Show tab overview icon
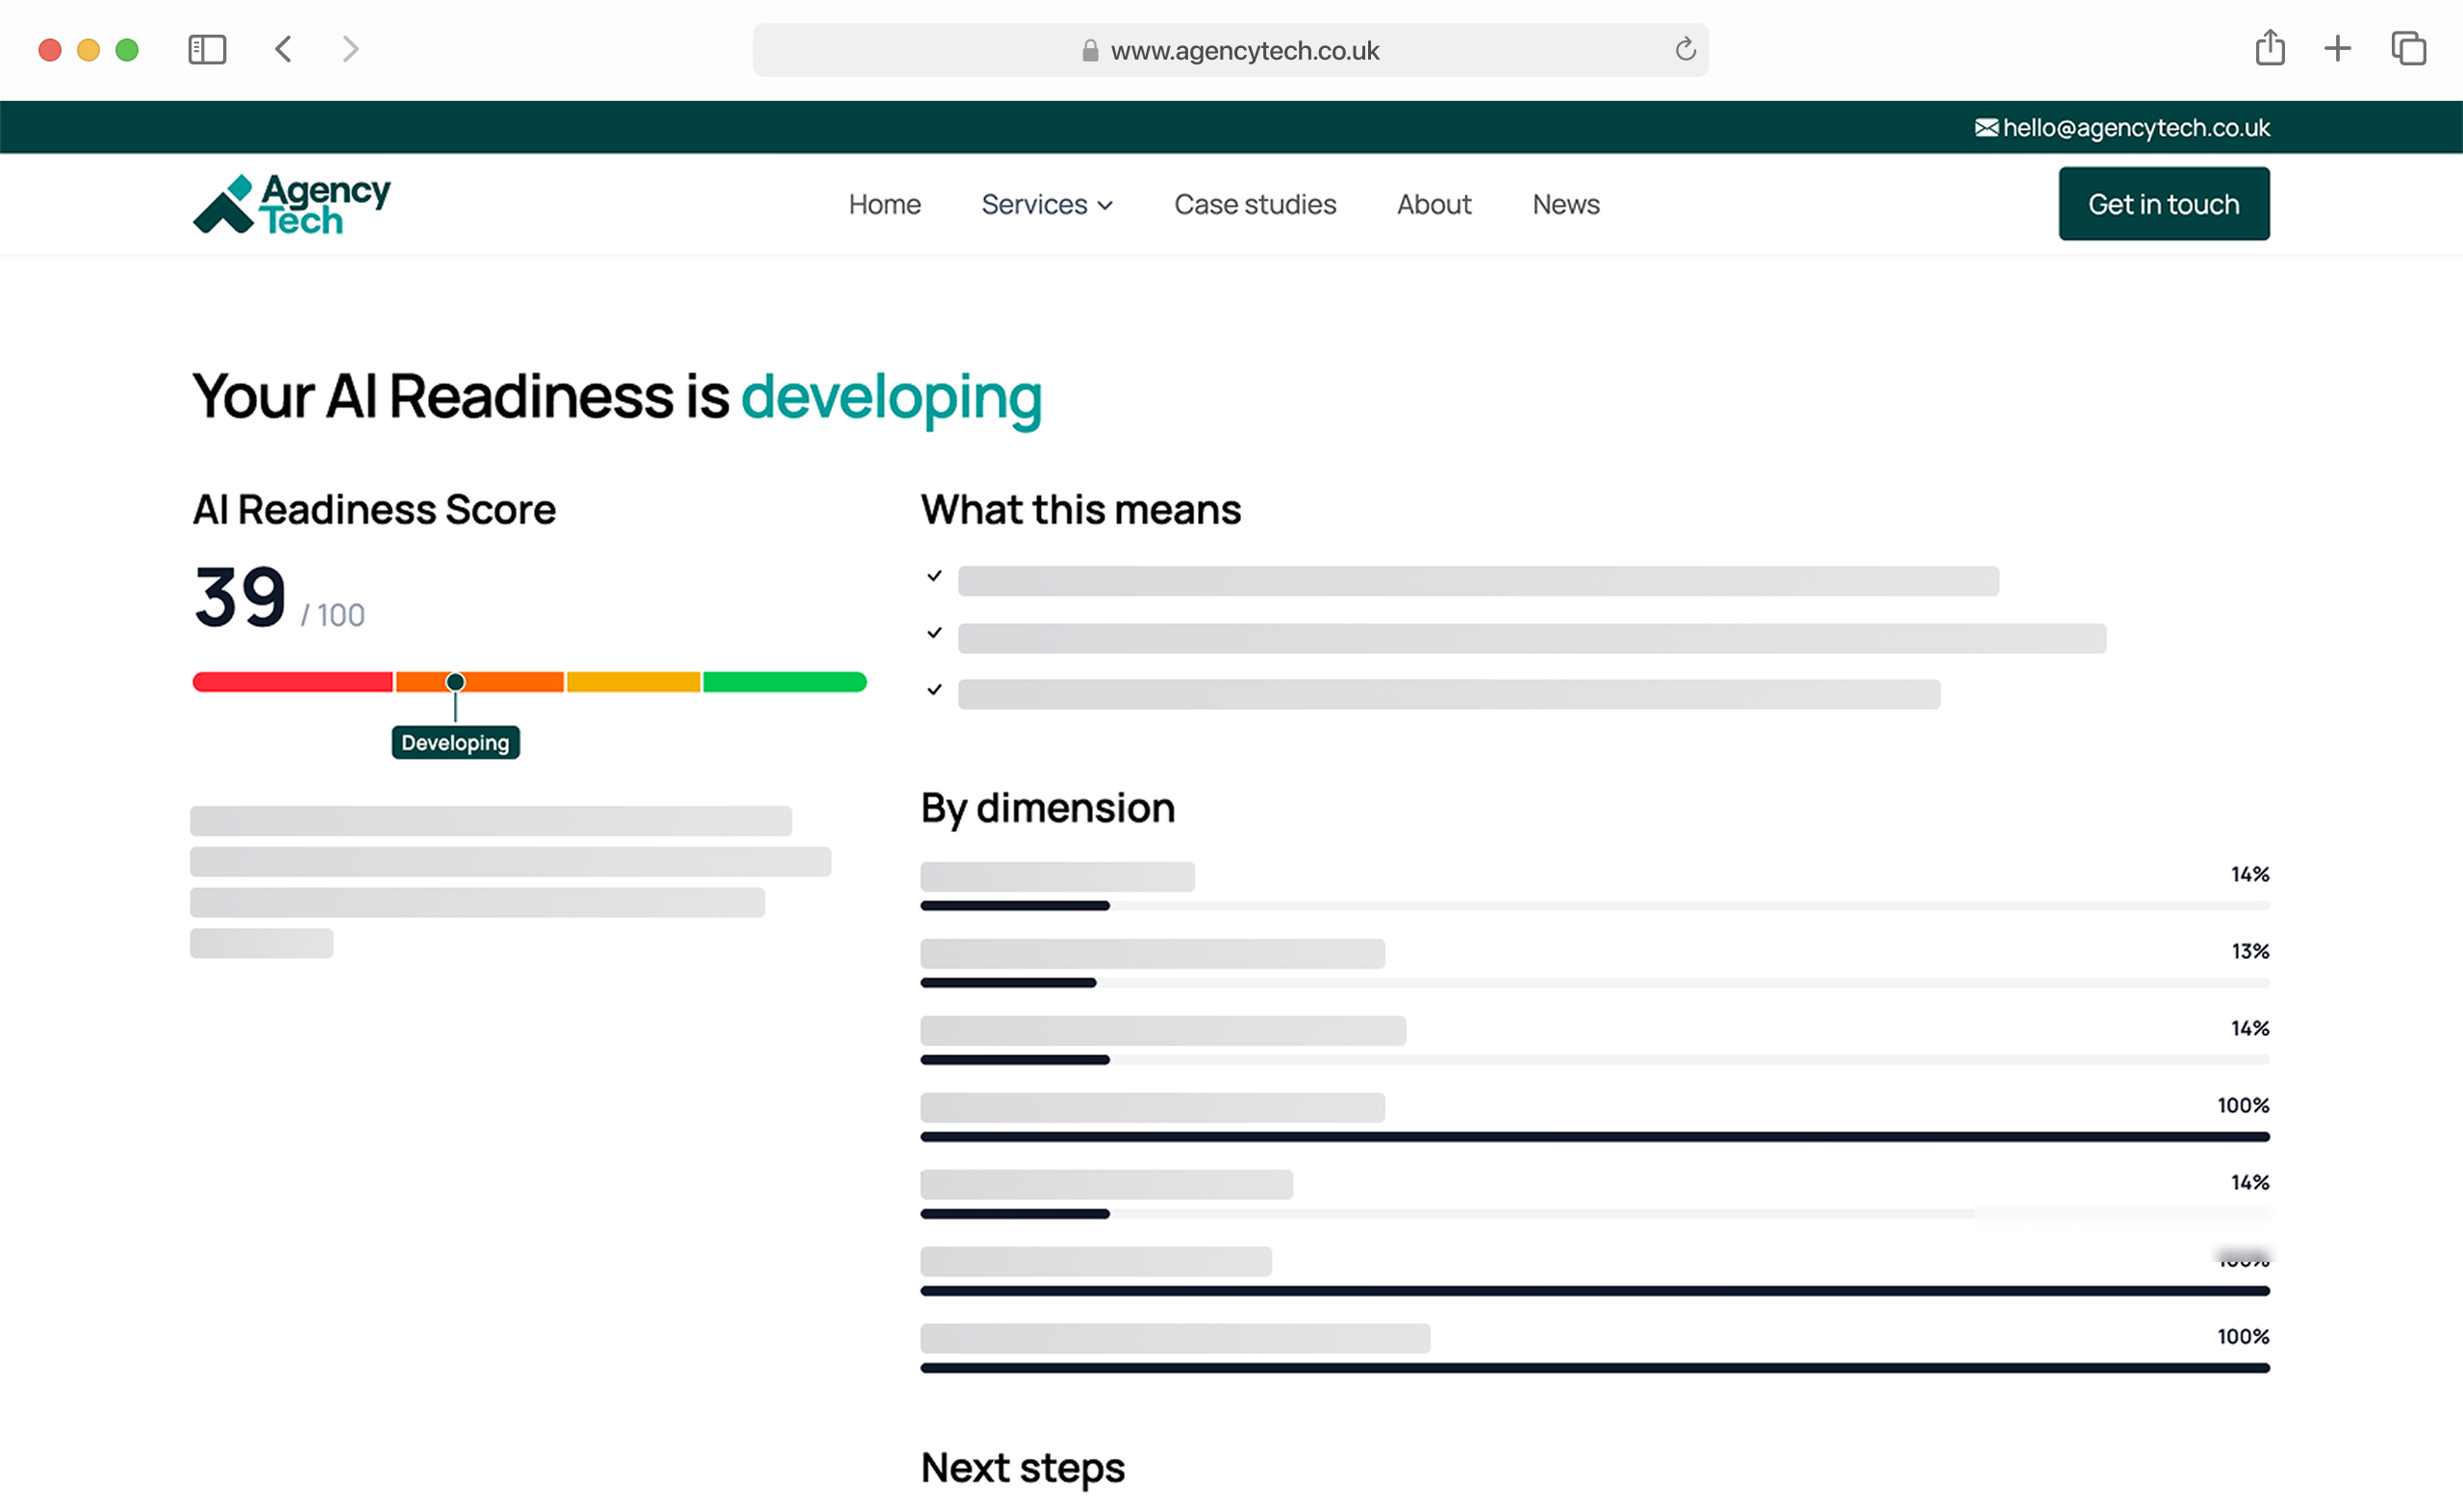The image size is (2463, 1512). [2408, 48]
